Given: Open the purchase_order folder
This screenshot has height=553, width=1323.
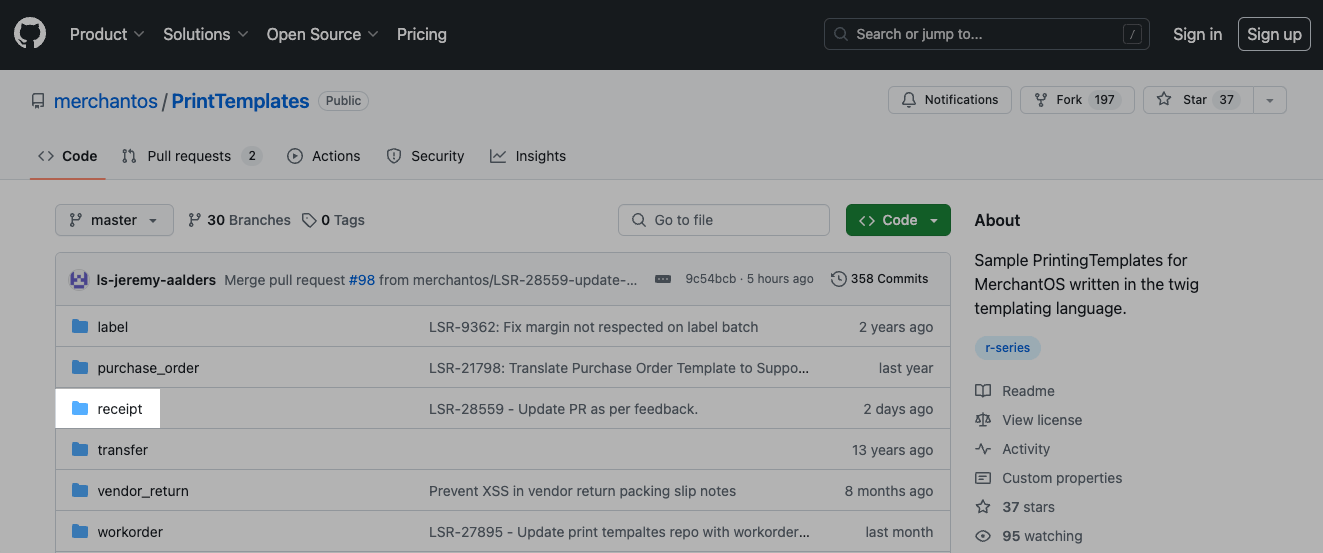Looking at the screenshot, I should click(x=148, y=368).
